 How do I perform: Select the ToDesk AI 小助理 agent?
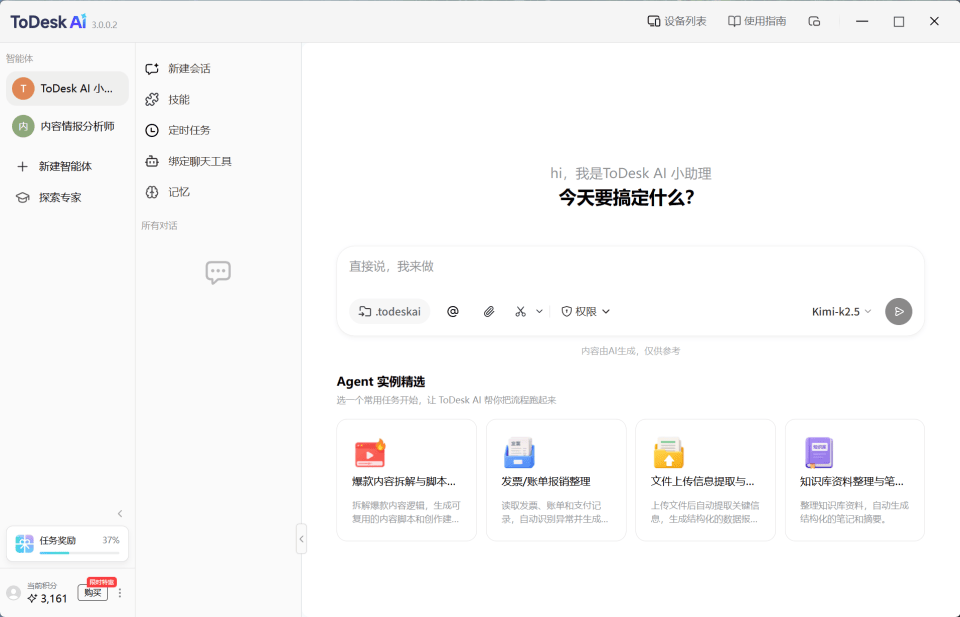pos(67,89)
